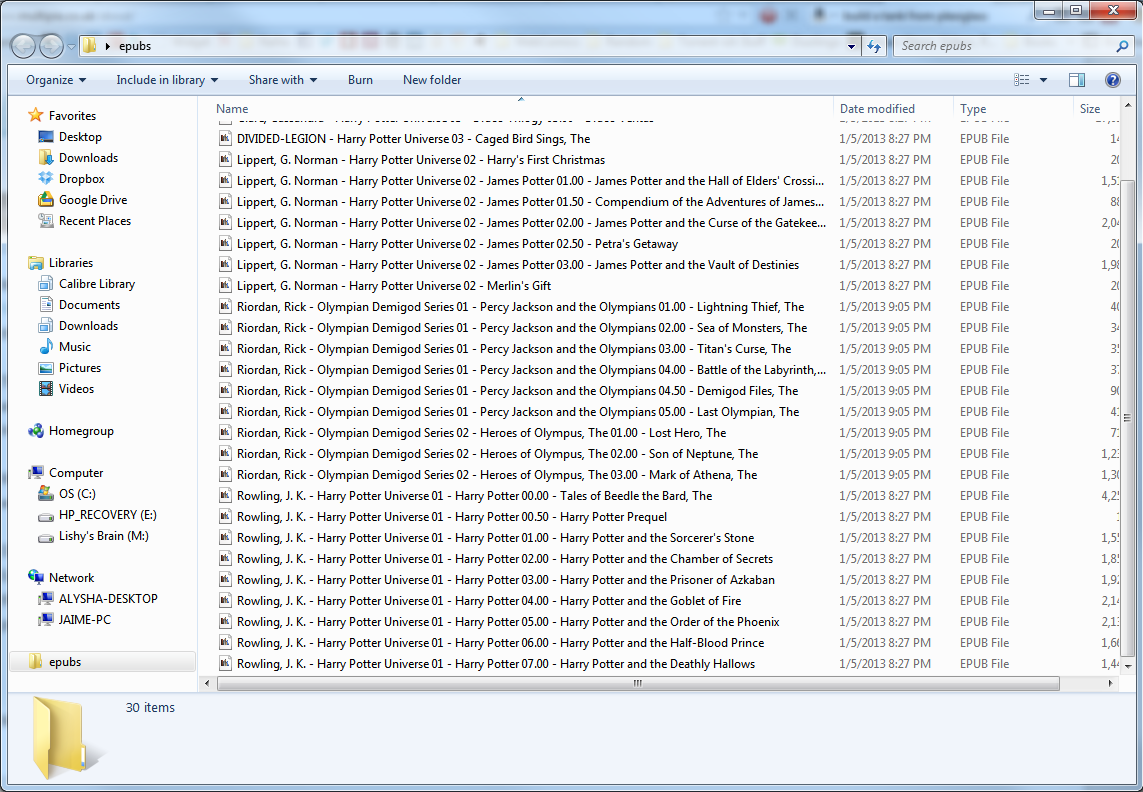Image resolution: width=1143 pixels, height=792 pixels.
Task: Click the magnifier icon in search box
Action: coord(1123,46)
